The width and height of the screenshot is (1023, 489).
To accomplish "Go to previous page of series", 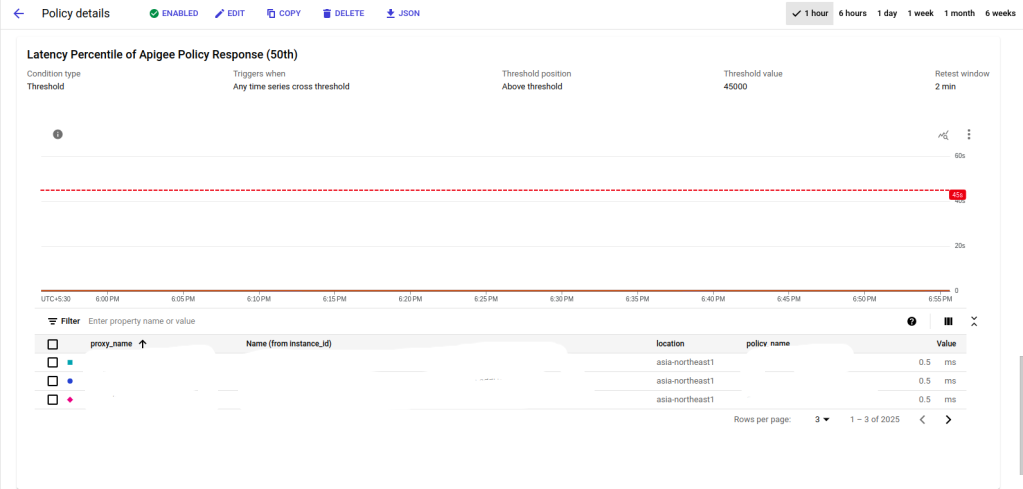I will 923,420.
